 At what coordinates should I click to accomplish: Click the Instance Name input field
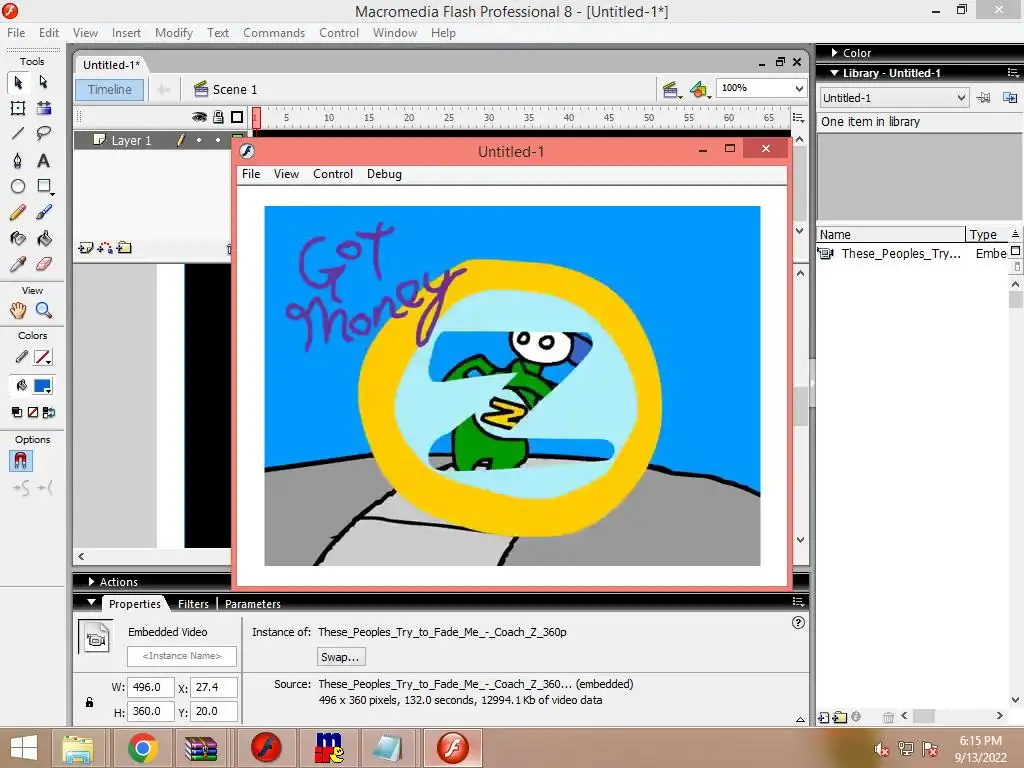(182, 656)
